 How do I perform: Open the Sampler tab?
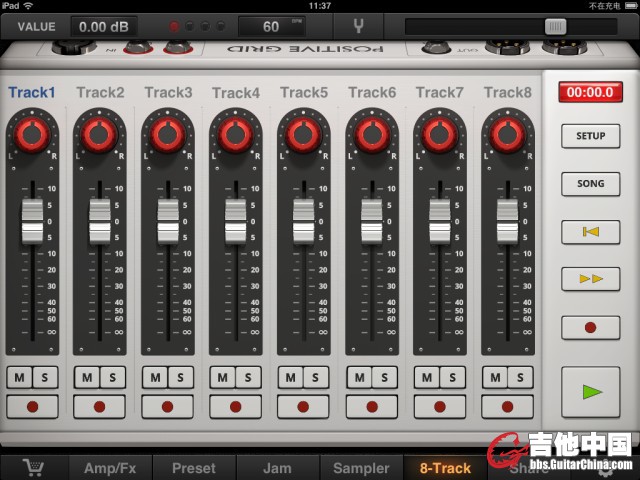(361, 467)
